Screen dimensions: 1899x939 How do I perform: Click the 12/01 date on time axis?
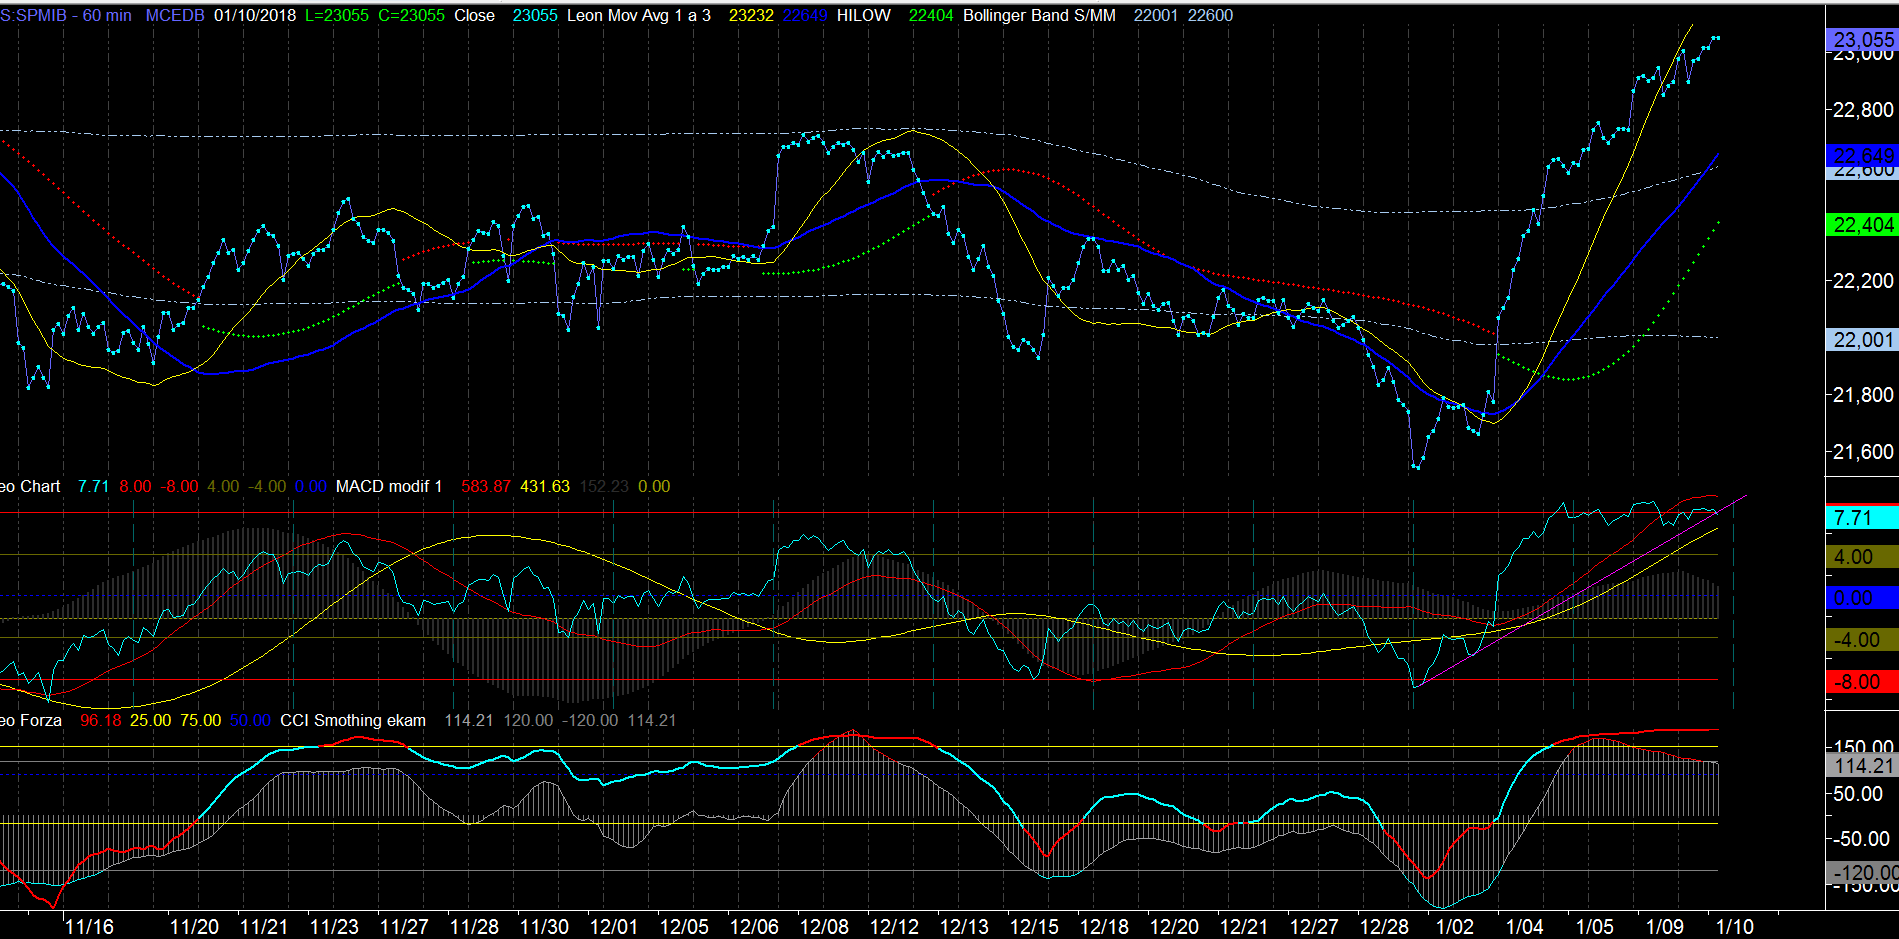pos(614,926)
